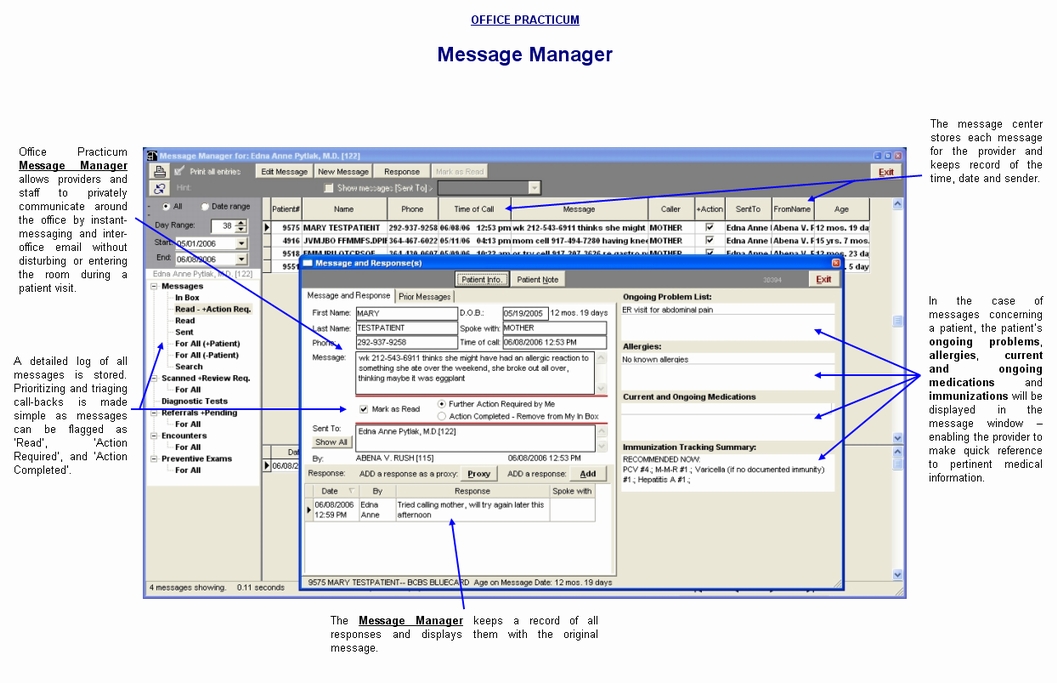Viewport: 1057px width, 683px height.
Task: Click the Show All button
Action: (331, 442)
